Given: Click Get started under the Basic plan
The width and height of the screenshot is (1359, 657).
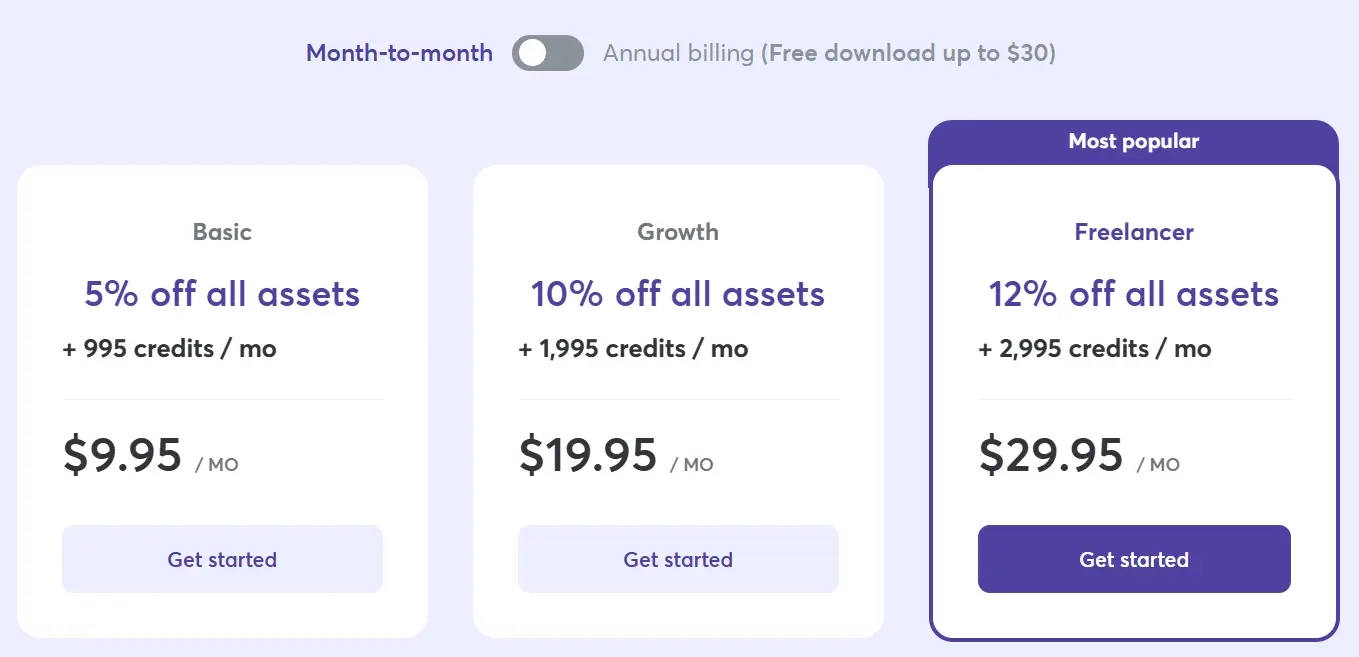Looking at the screenshot, I should (222, 559).
